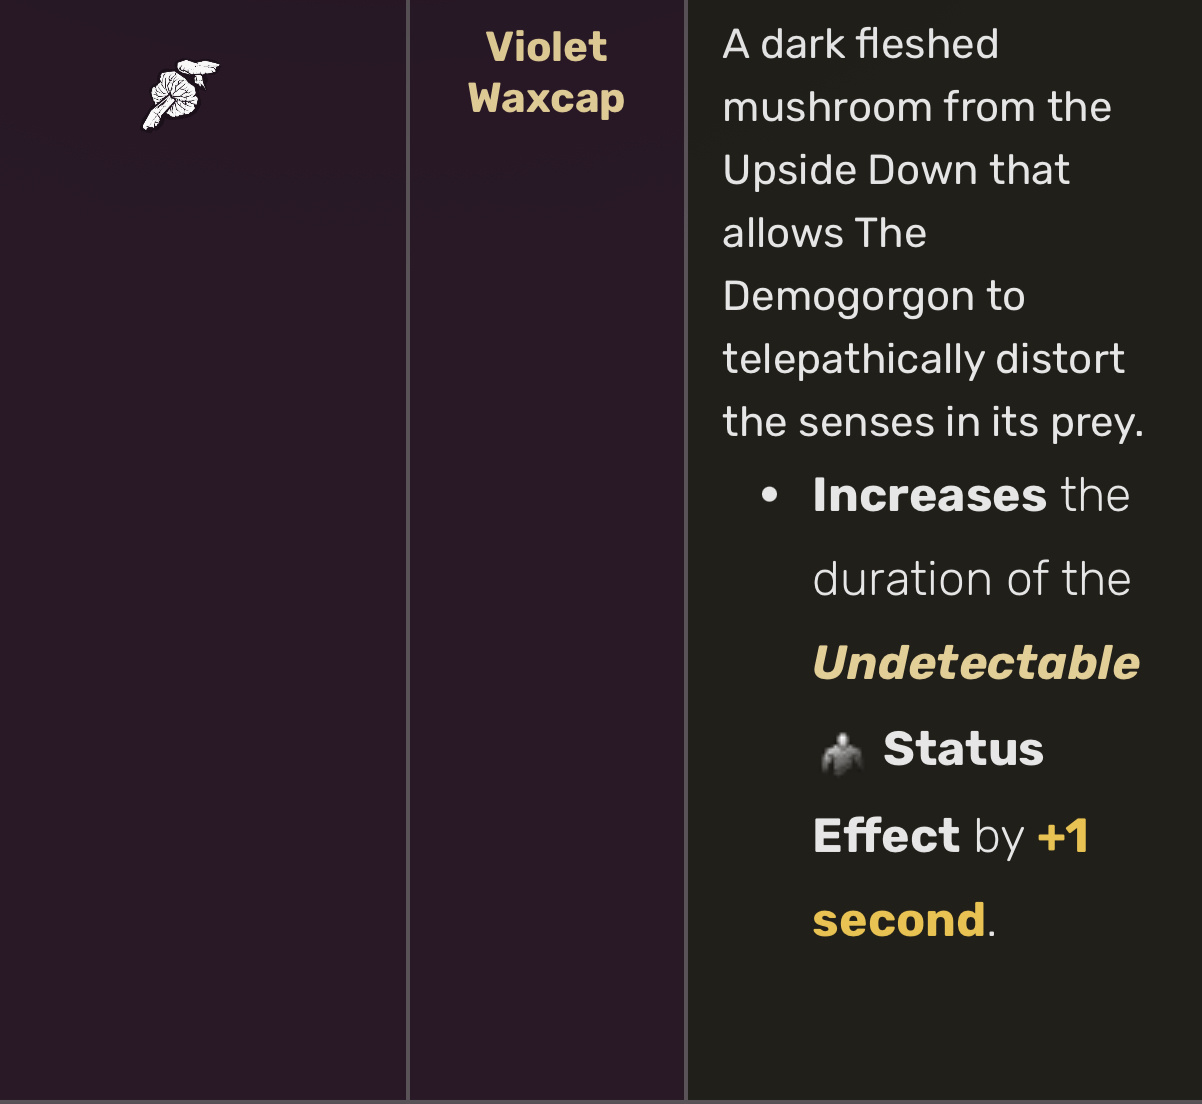Click the Undetectable status effect figure icon
The width and height of the screenshot is (1202, 1104).
[x=841, y=752]
